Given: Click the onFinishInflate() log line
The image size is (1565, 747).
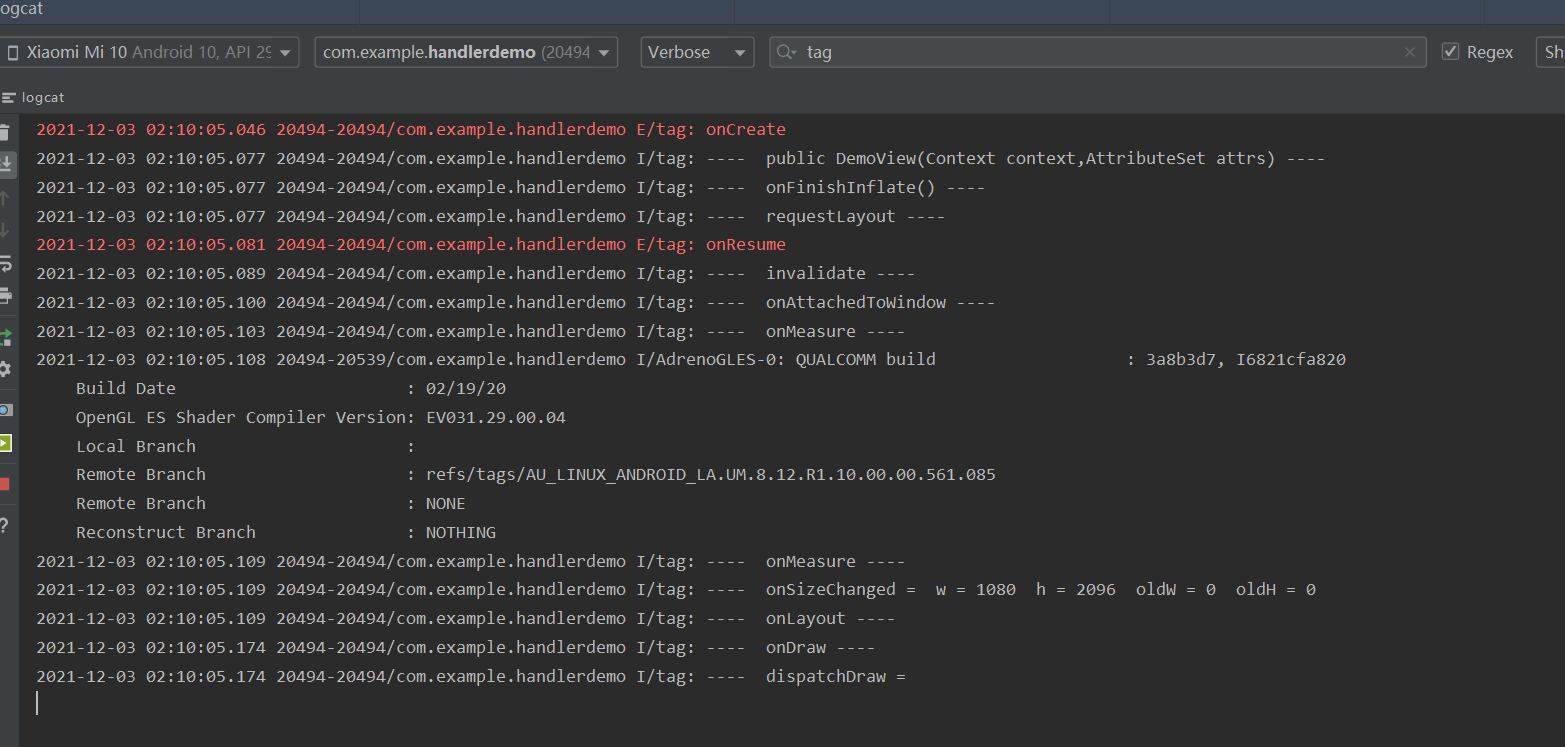Looking at the screenshot, I should point(510,187).
